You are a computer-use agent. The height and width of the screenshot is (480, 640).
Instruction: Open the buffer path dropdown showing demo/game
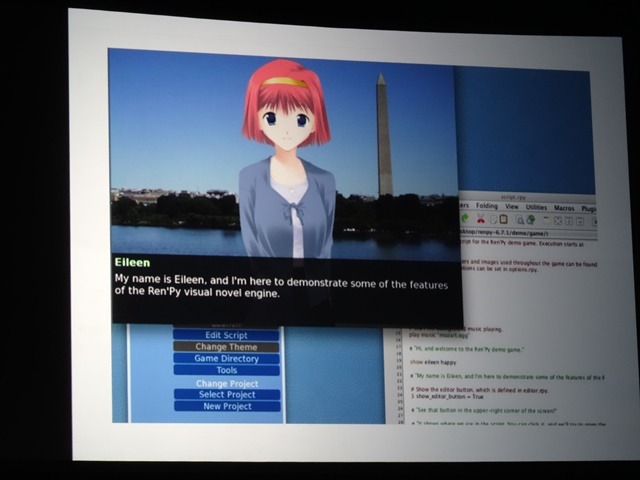pos(527,233)
